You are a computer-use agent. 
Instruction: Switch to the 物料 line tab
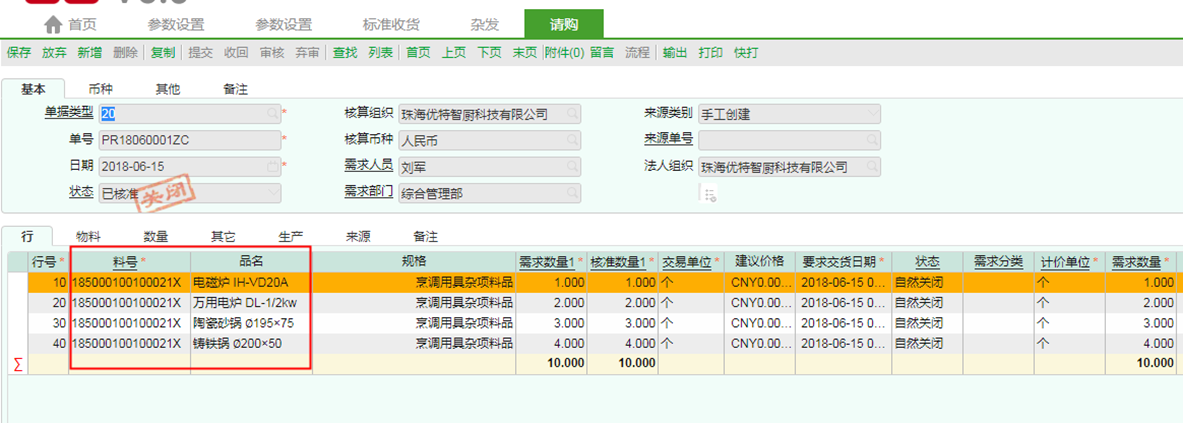pyautogui.click(x=88, y=237)
